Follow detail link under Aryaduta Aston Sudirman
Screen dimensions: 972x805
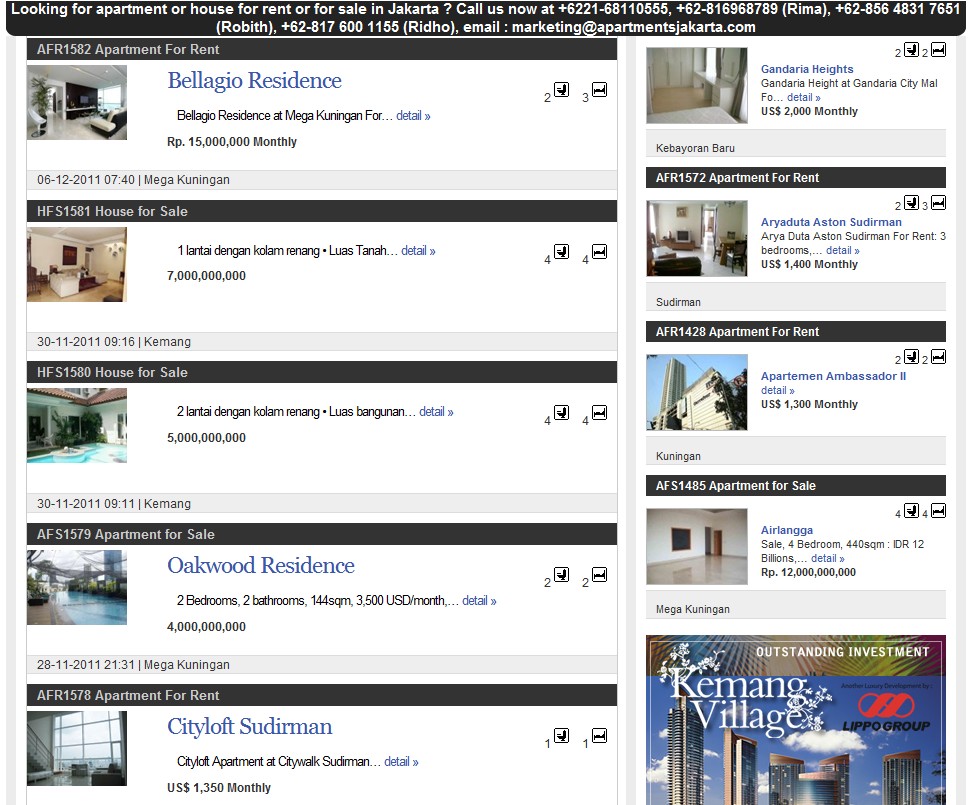(x=842, y=250)
